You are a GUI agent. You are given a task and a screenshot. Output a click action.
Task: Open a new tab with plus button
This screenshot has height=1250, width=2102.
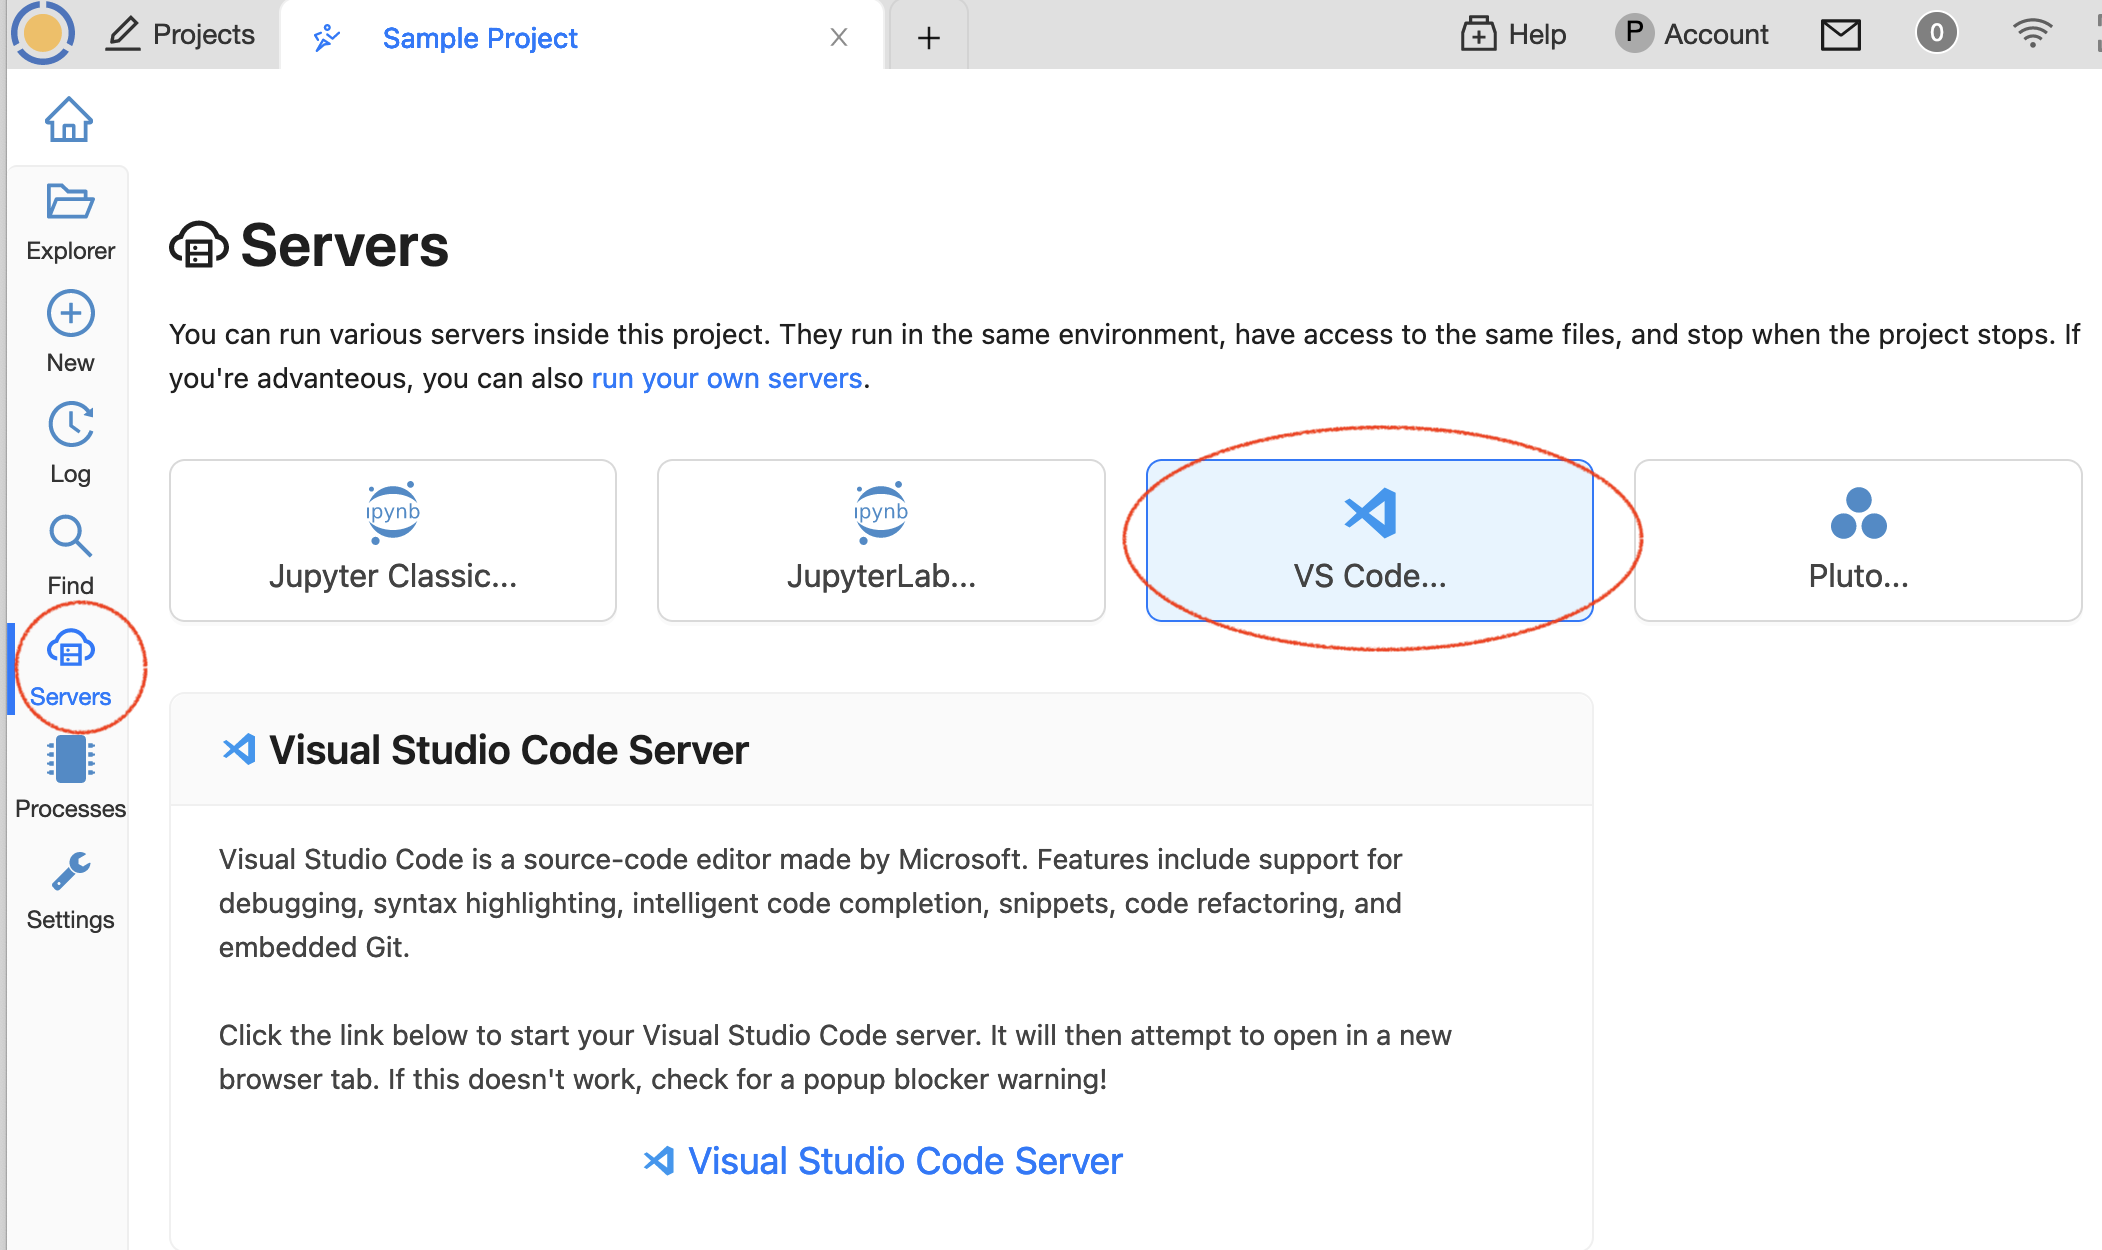pos(928,38)
